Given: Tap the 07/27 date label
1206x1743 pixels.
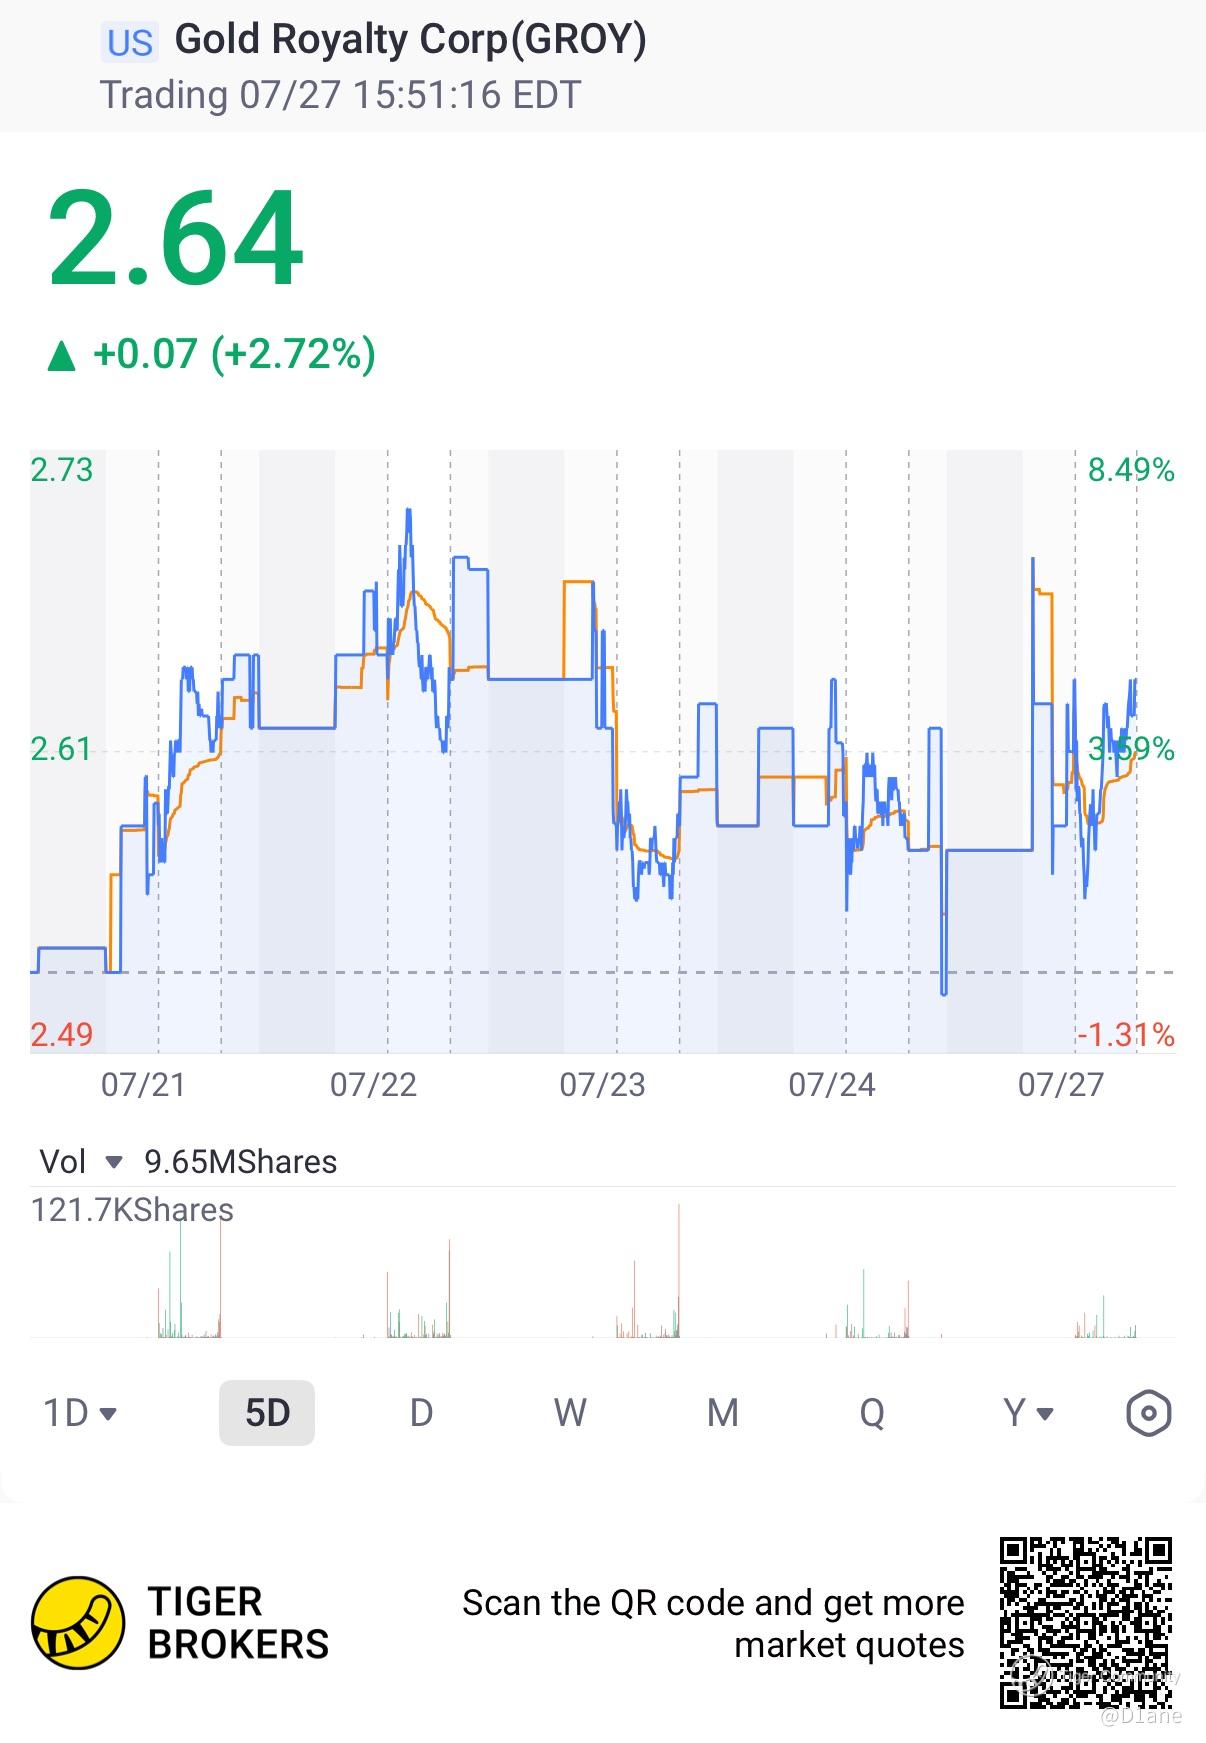Looking at the screenshot, I should 1061,1085.
